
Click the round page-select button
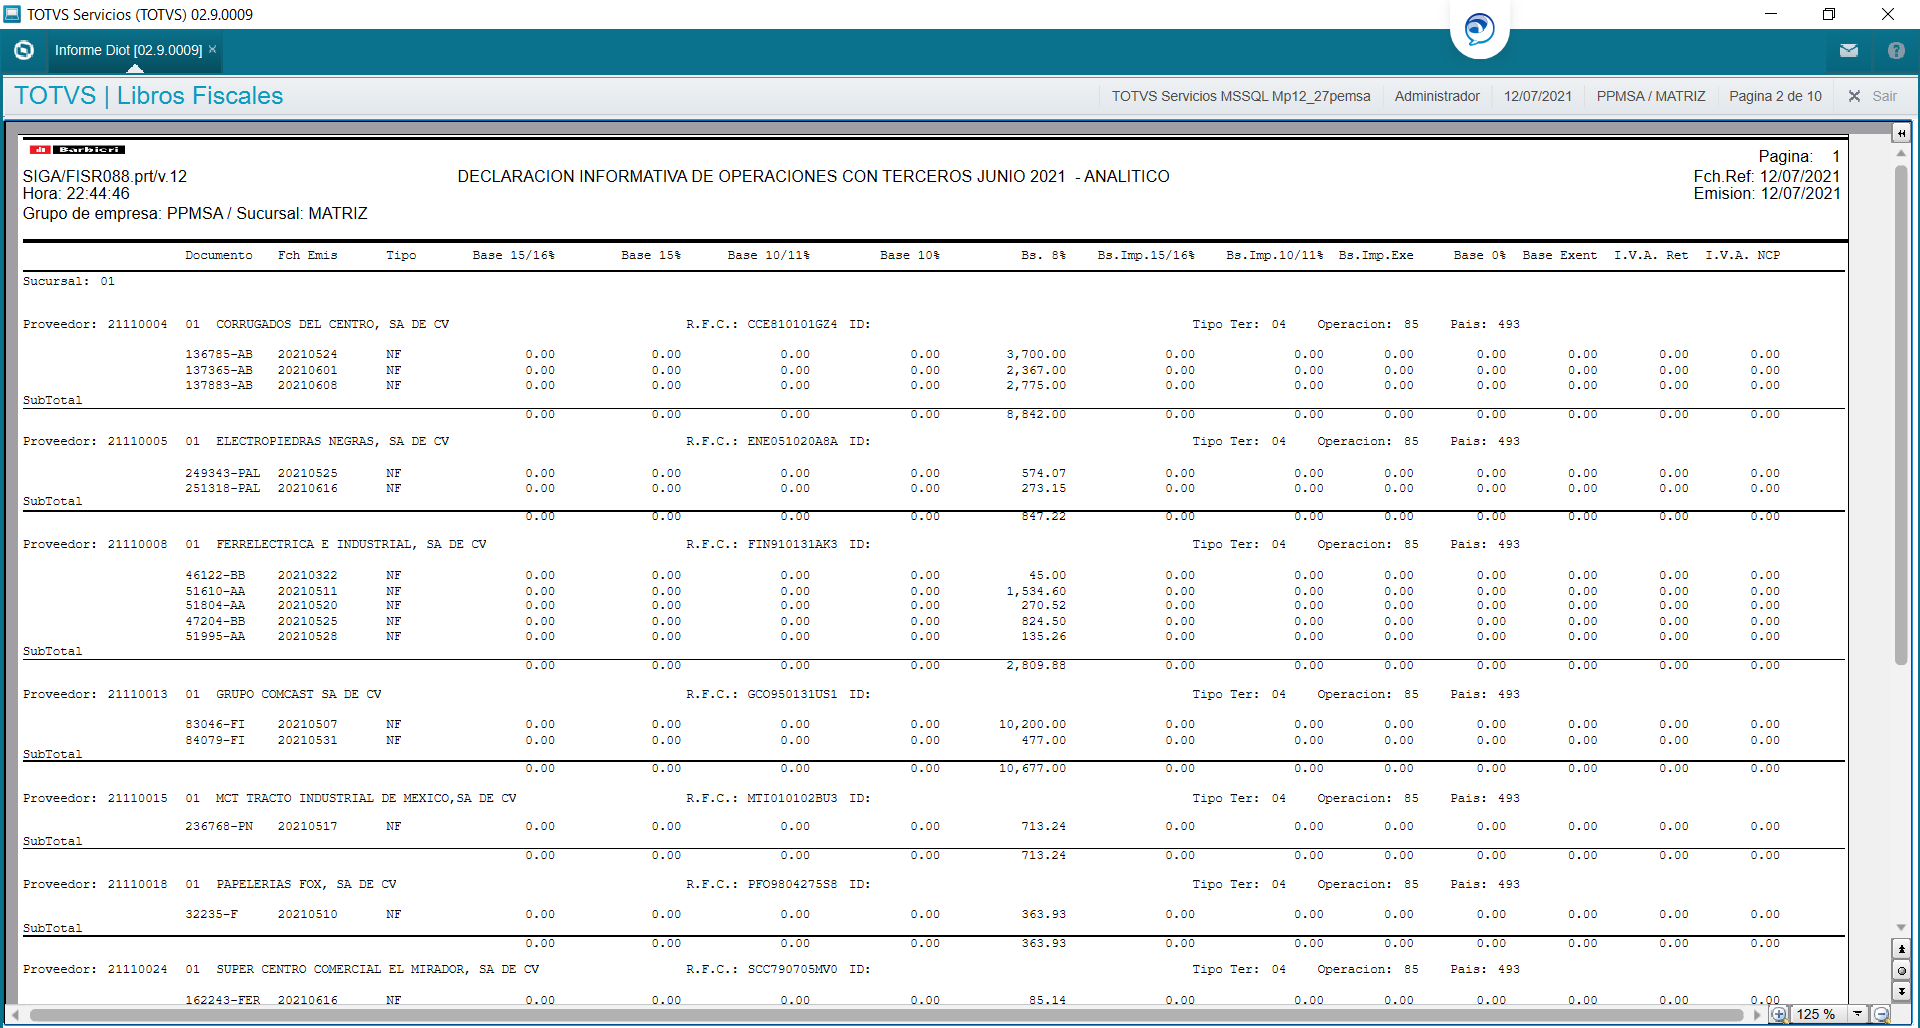click(x=1901, y=970)
